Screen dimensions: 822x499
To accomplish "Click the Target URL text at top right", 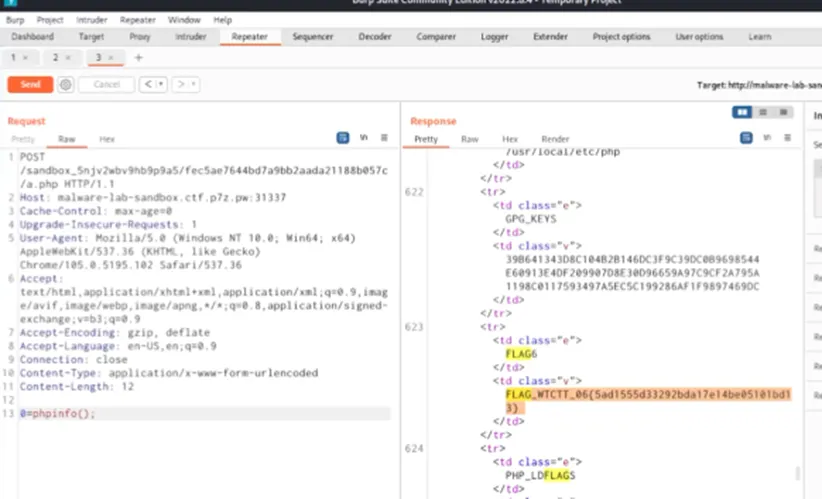I will click(x=759, y=85).
